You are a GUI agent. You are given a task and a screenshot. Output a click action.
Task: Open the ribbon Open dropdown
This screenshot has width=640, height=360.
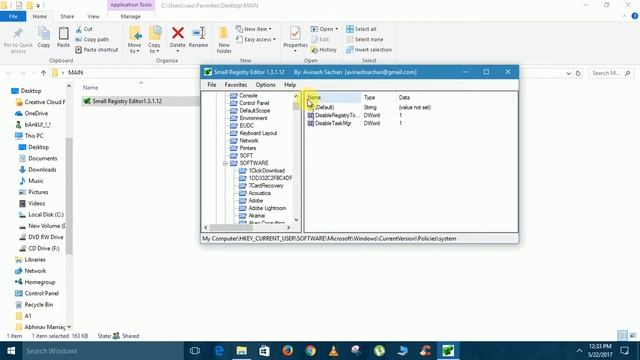click(x=324, y=29)
